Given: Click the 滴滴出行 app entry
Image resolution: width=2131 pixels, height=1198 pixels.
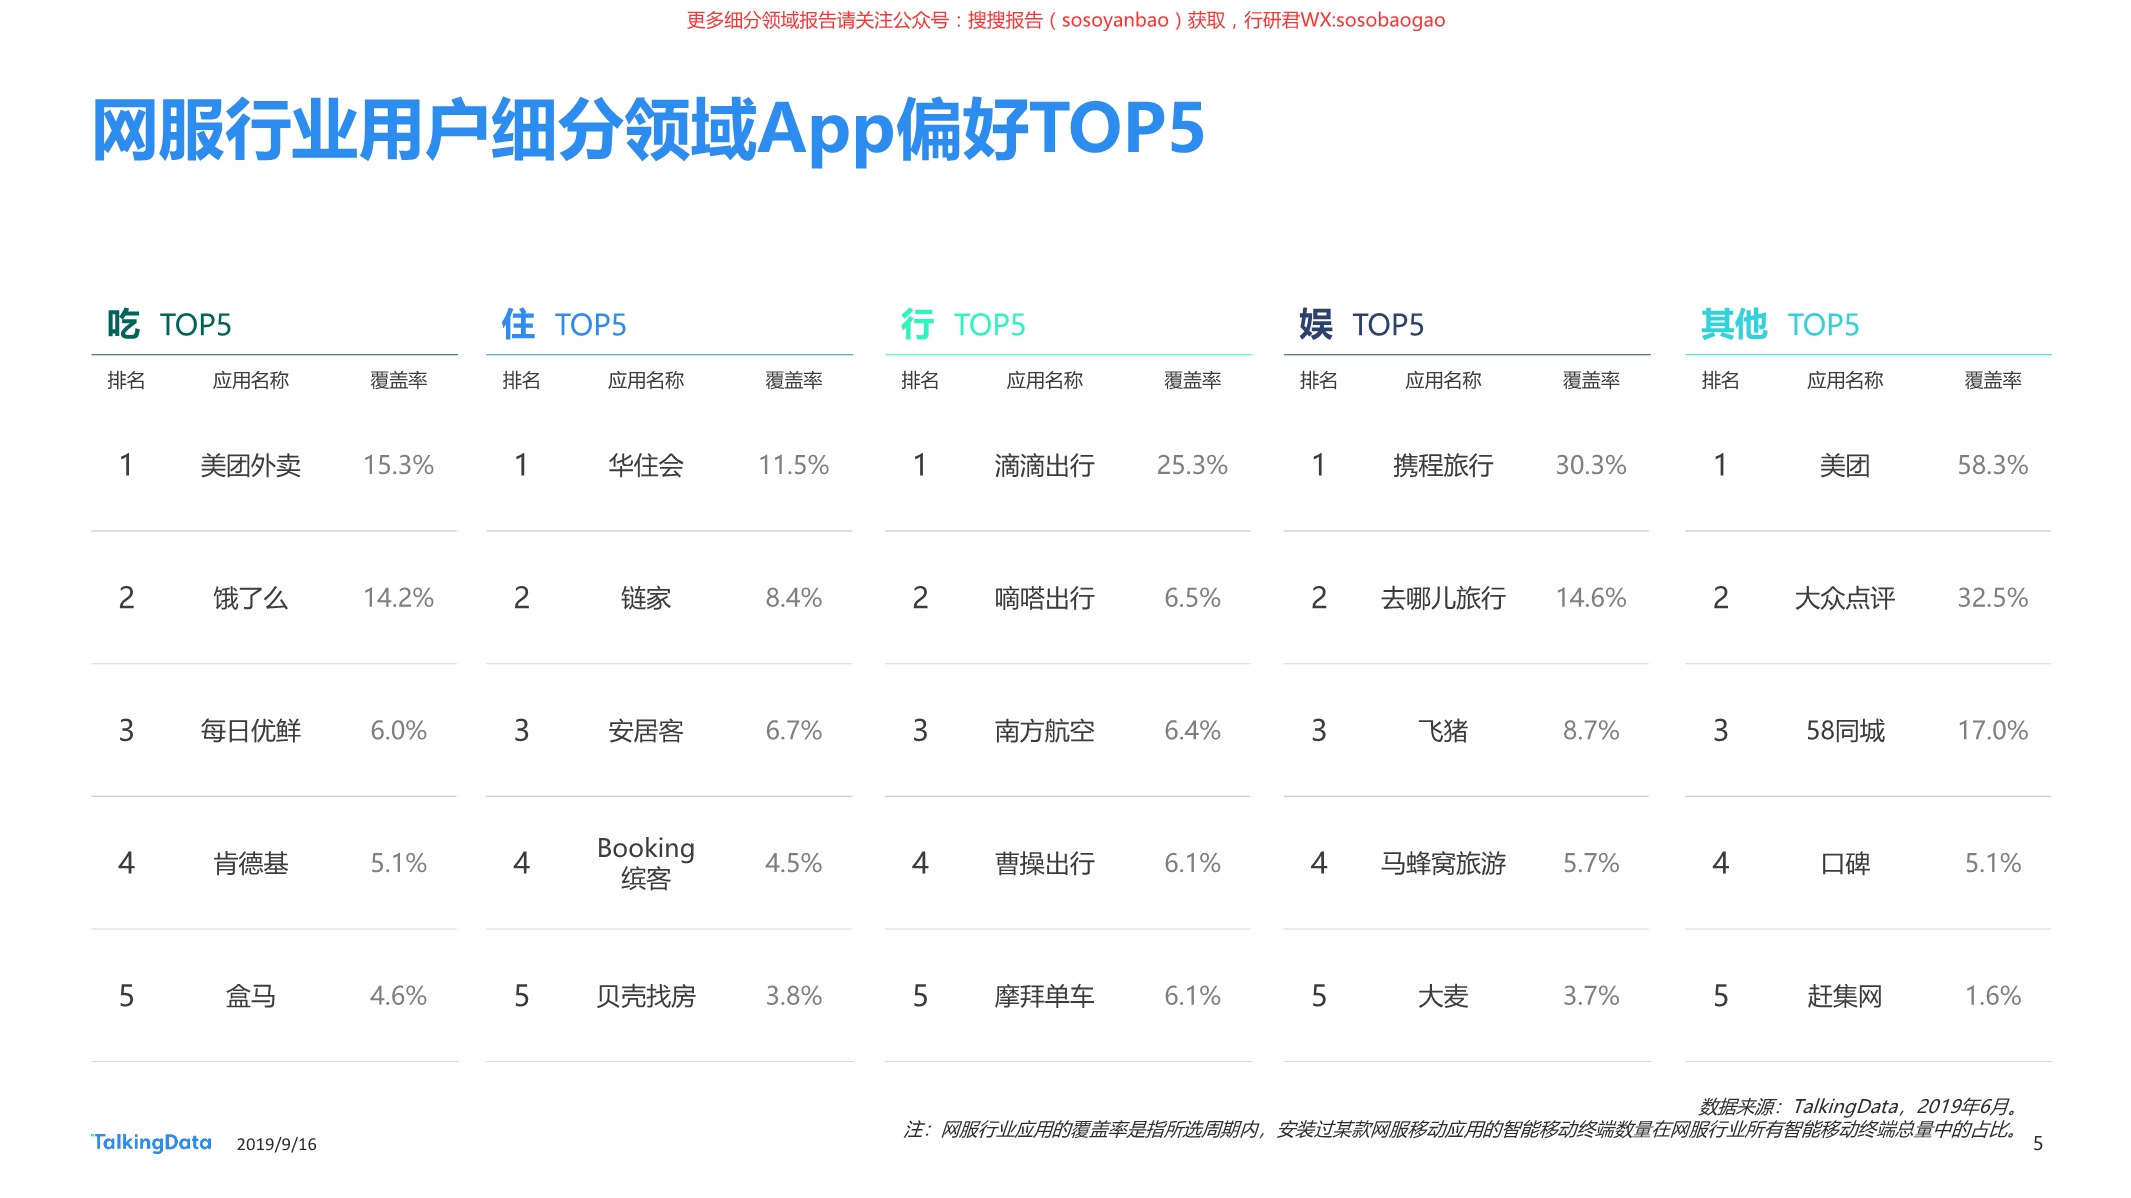Looking at the screenshot, I should coord(1044,464).
